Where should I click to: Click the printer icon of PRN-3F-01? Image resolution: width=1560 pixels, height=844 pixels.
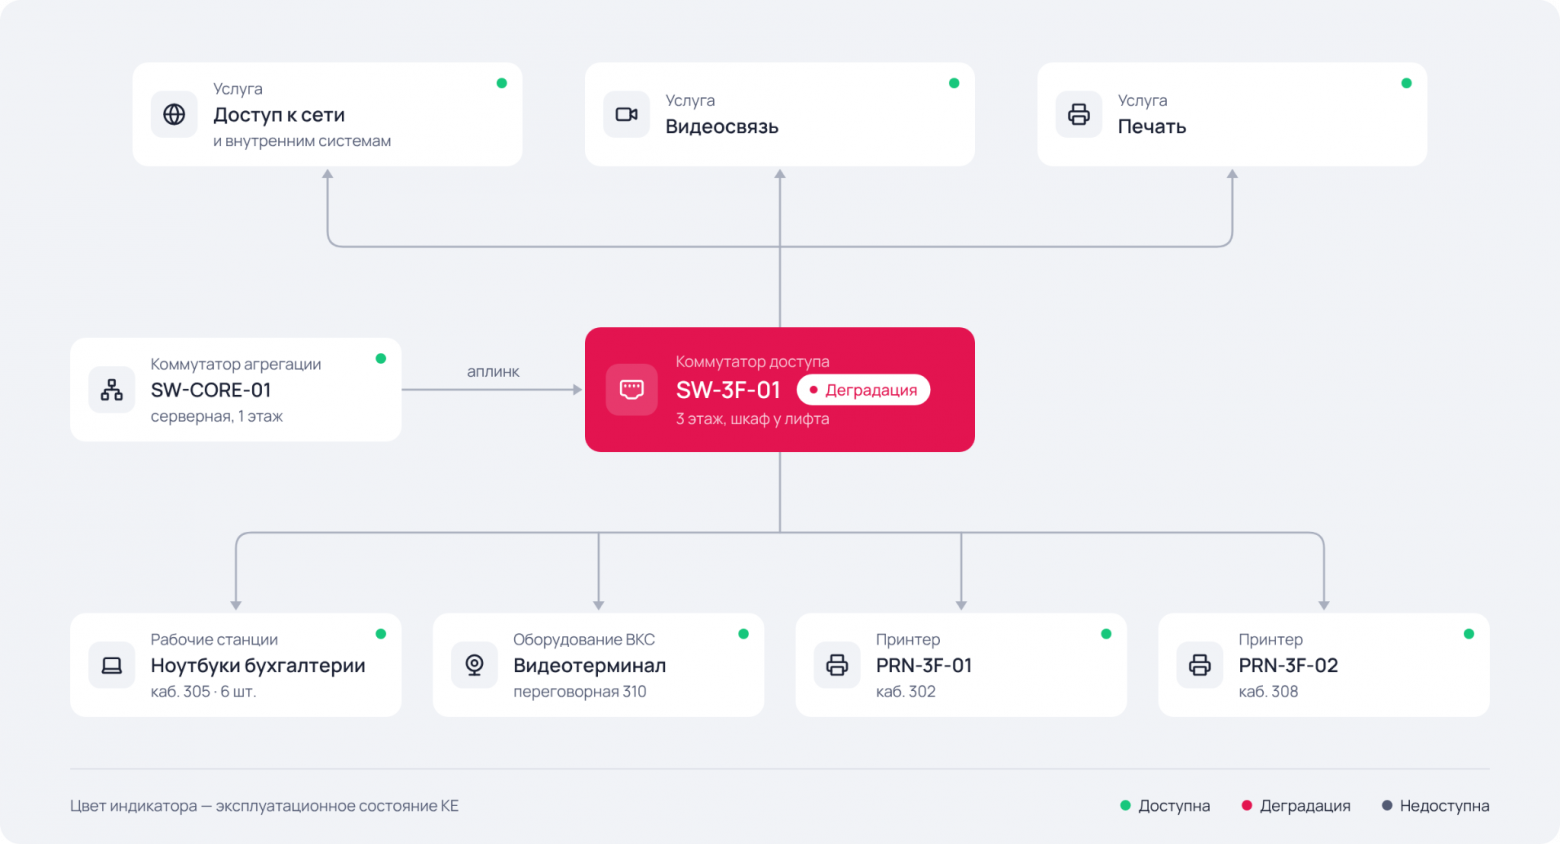click(x=837, y=665)
